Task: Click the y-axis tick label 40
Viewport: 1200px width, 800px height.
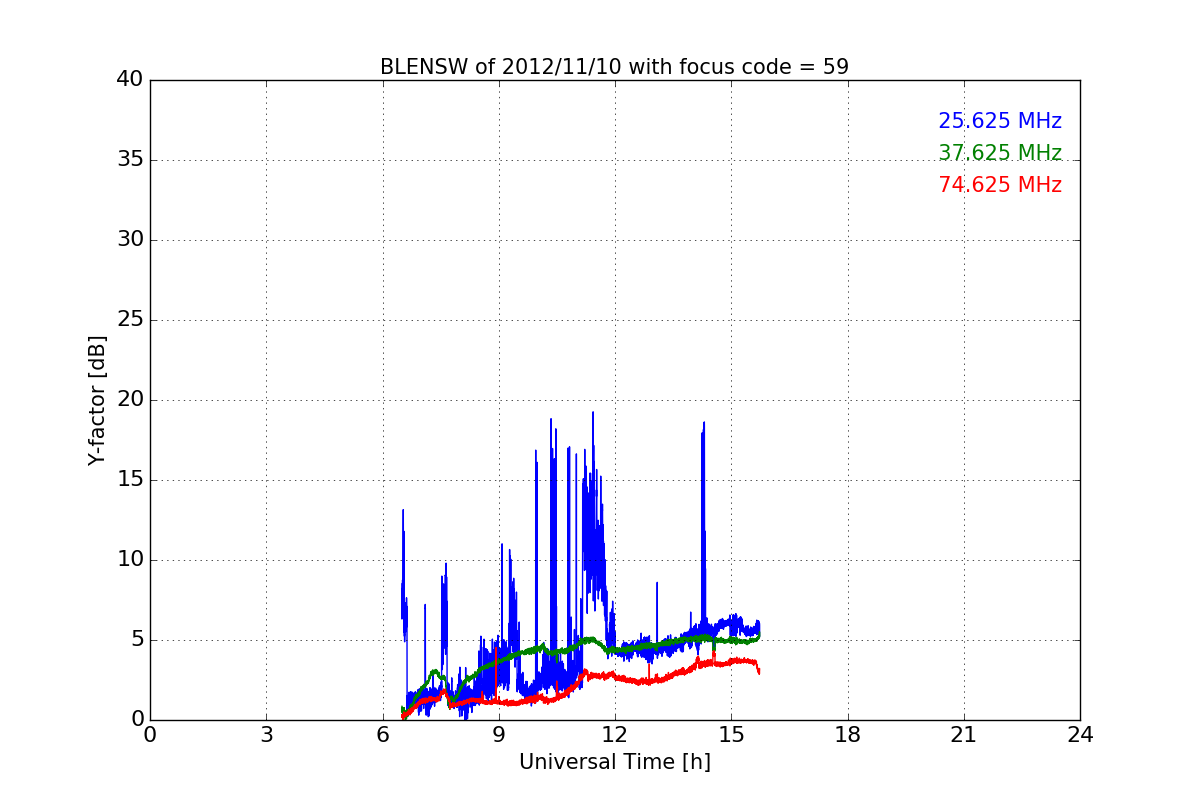Action: (x=130, y=80)
